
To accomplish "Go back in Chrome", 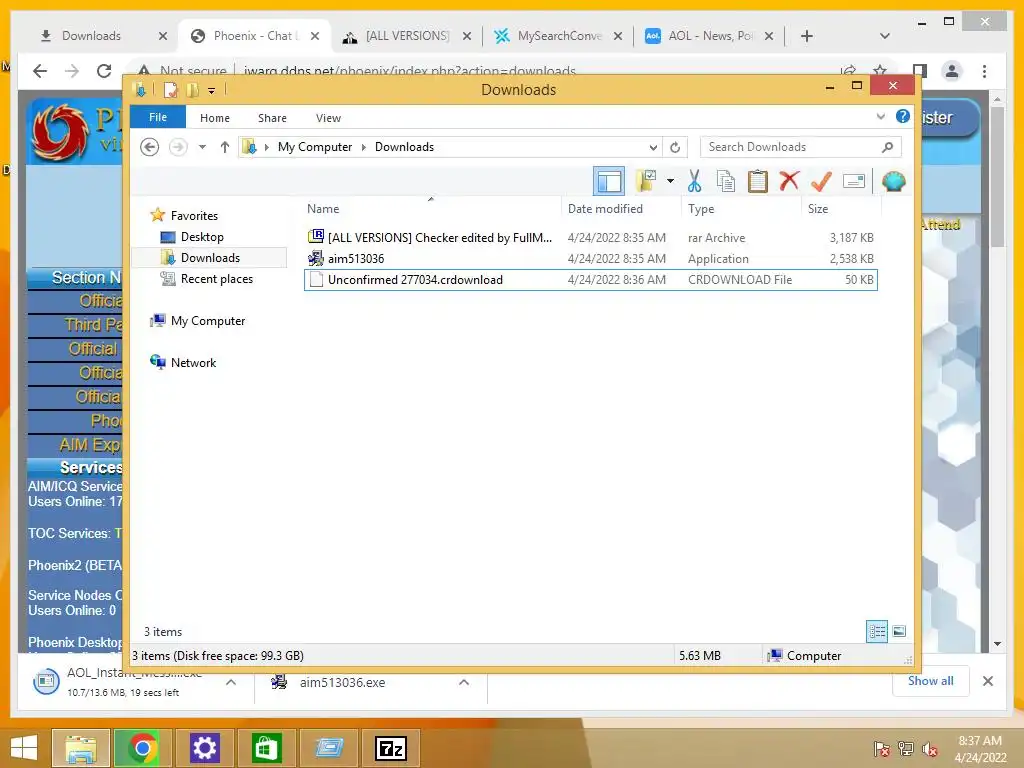I will pos(40,71).
